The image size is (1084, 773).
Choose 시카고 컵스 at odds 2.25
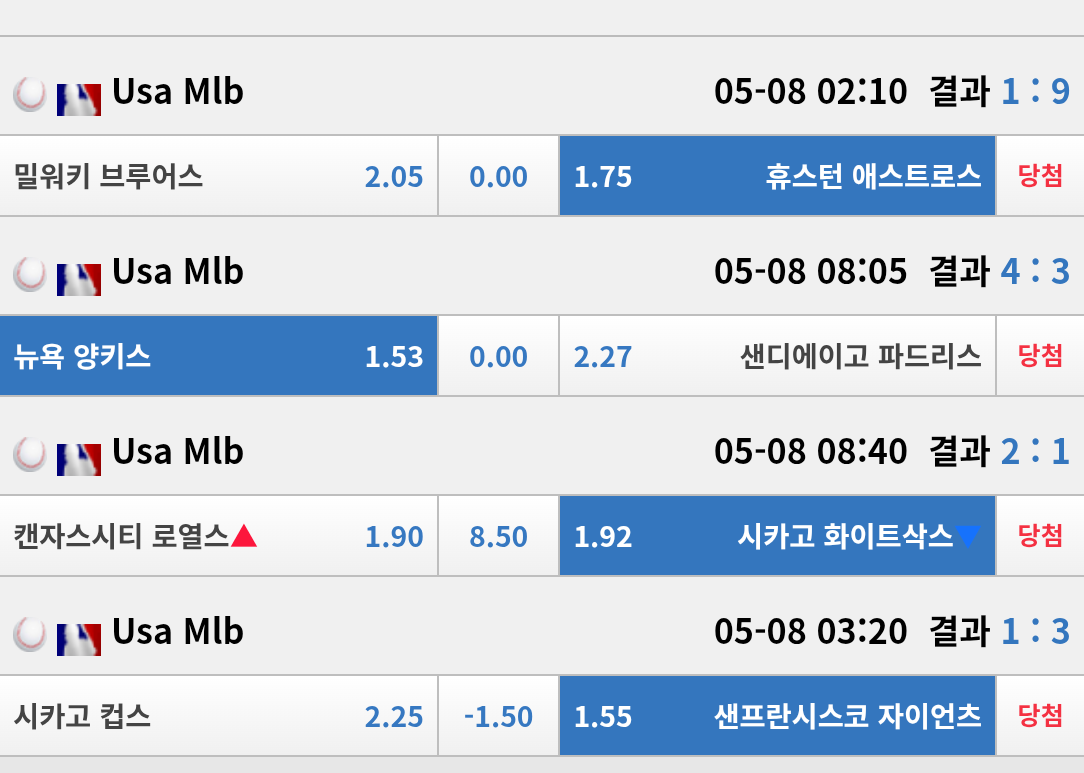point(218,717)
